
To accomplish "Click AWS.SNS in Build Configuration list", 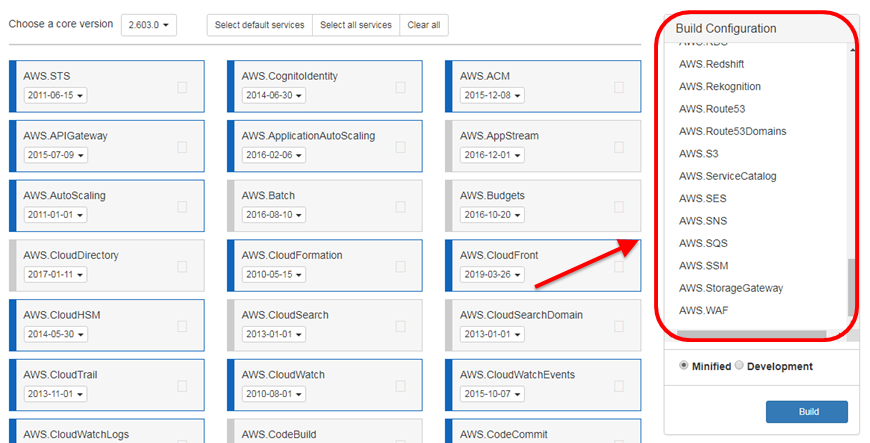I will click(x=703, y=221).
